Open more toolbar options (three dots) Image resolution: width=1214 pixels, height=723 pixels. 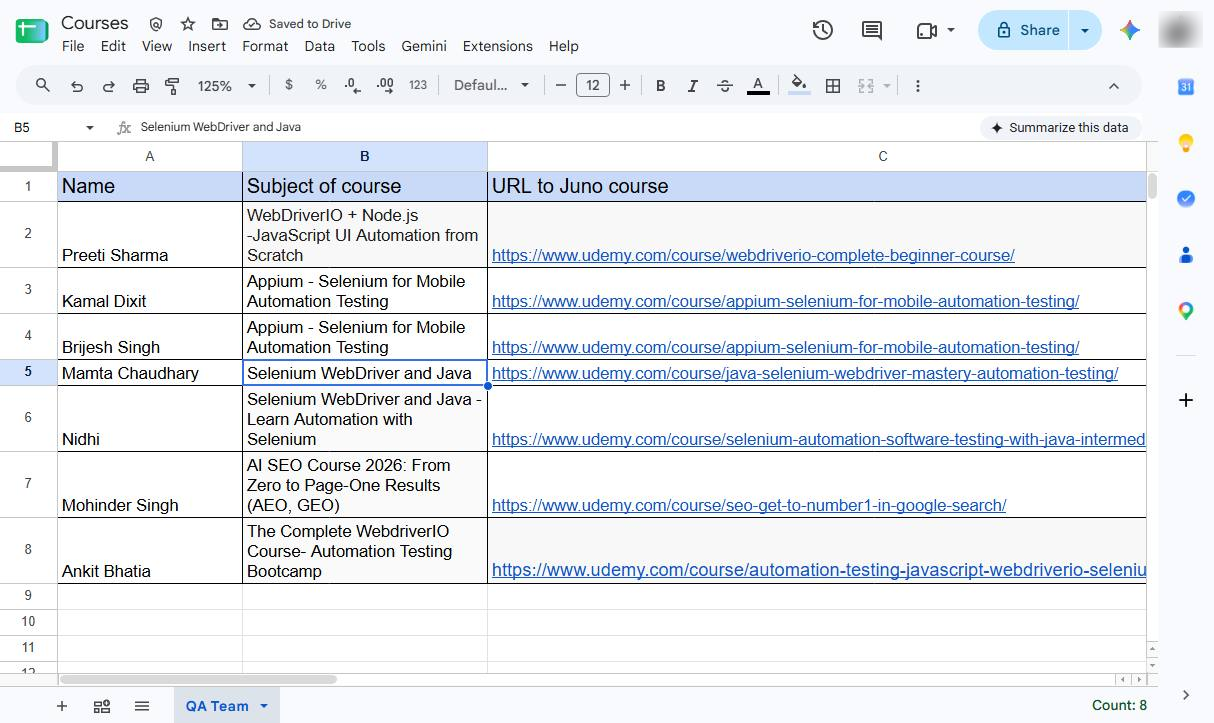tap(917, 86)
